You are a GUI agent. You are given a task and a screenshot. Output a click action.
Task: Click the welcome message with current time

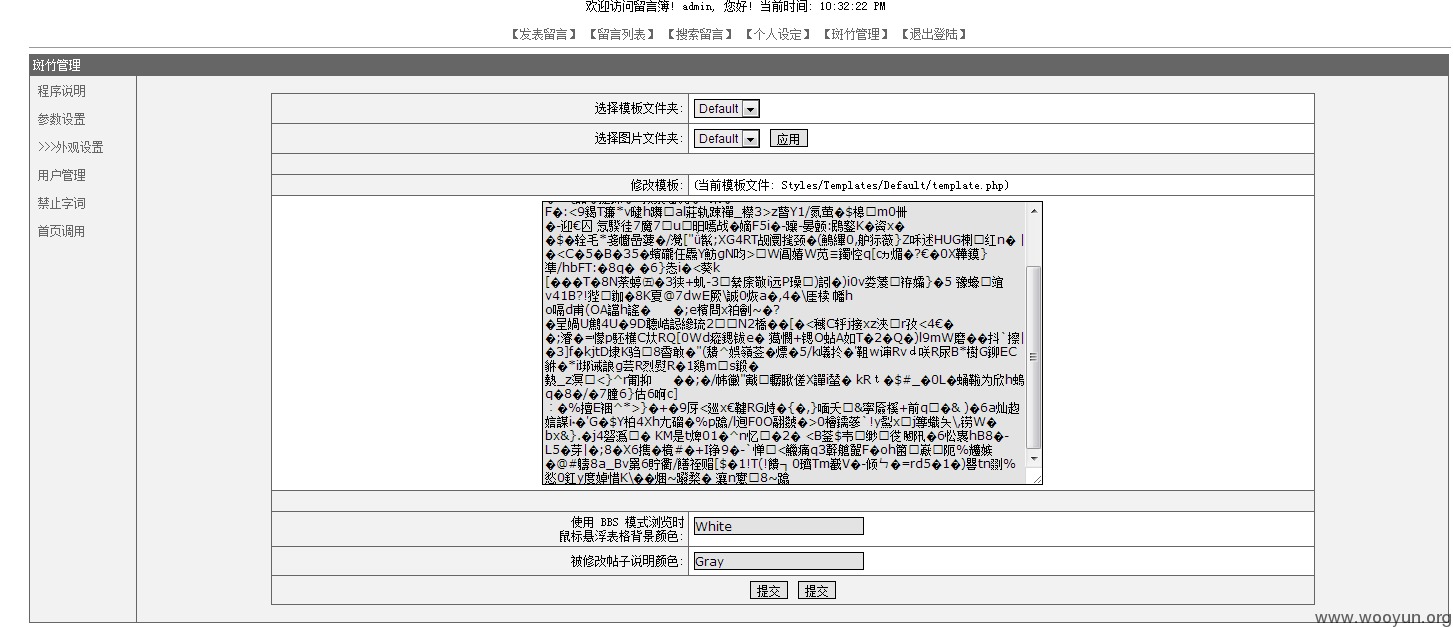tap(735, 7)
